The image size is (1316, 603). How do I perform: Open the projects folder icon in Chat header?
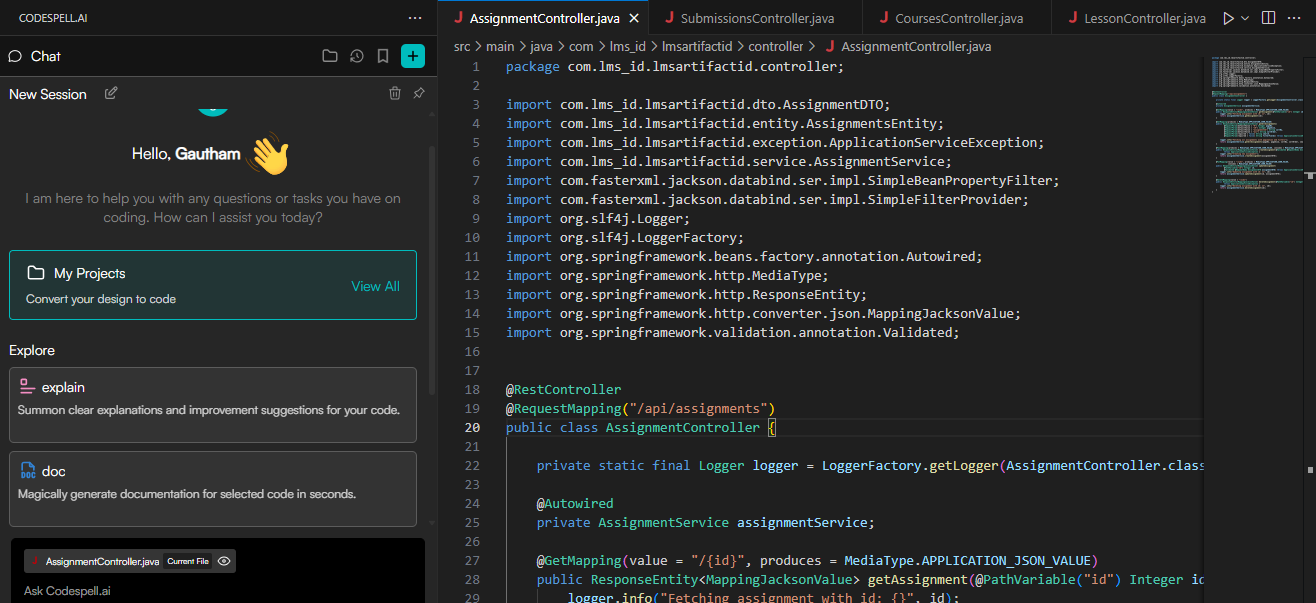[330, 56]
